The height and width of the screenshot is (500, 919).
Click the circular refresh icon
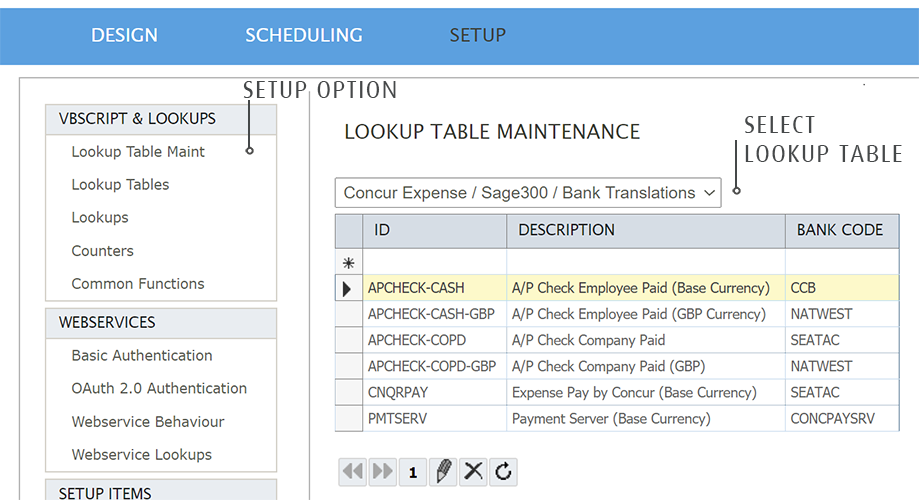(x=503, y=472)
